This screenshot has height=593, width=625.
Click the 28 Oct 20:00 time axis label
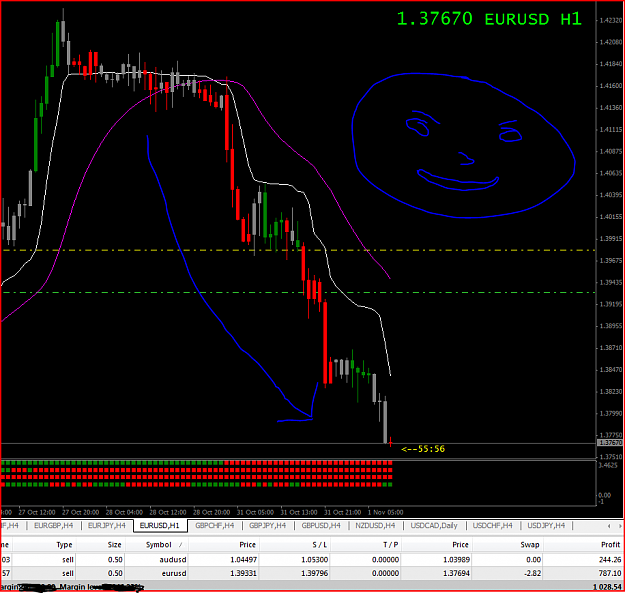211,512
